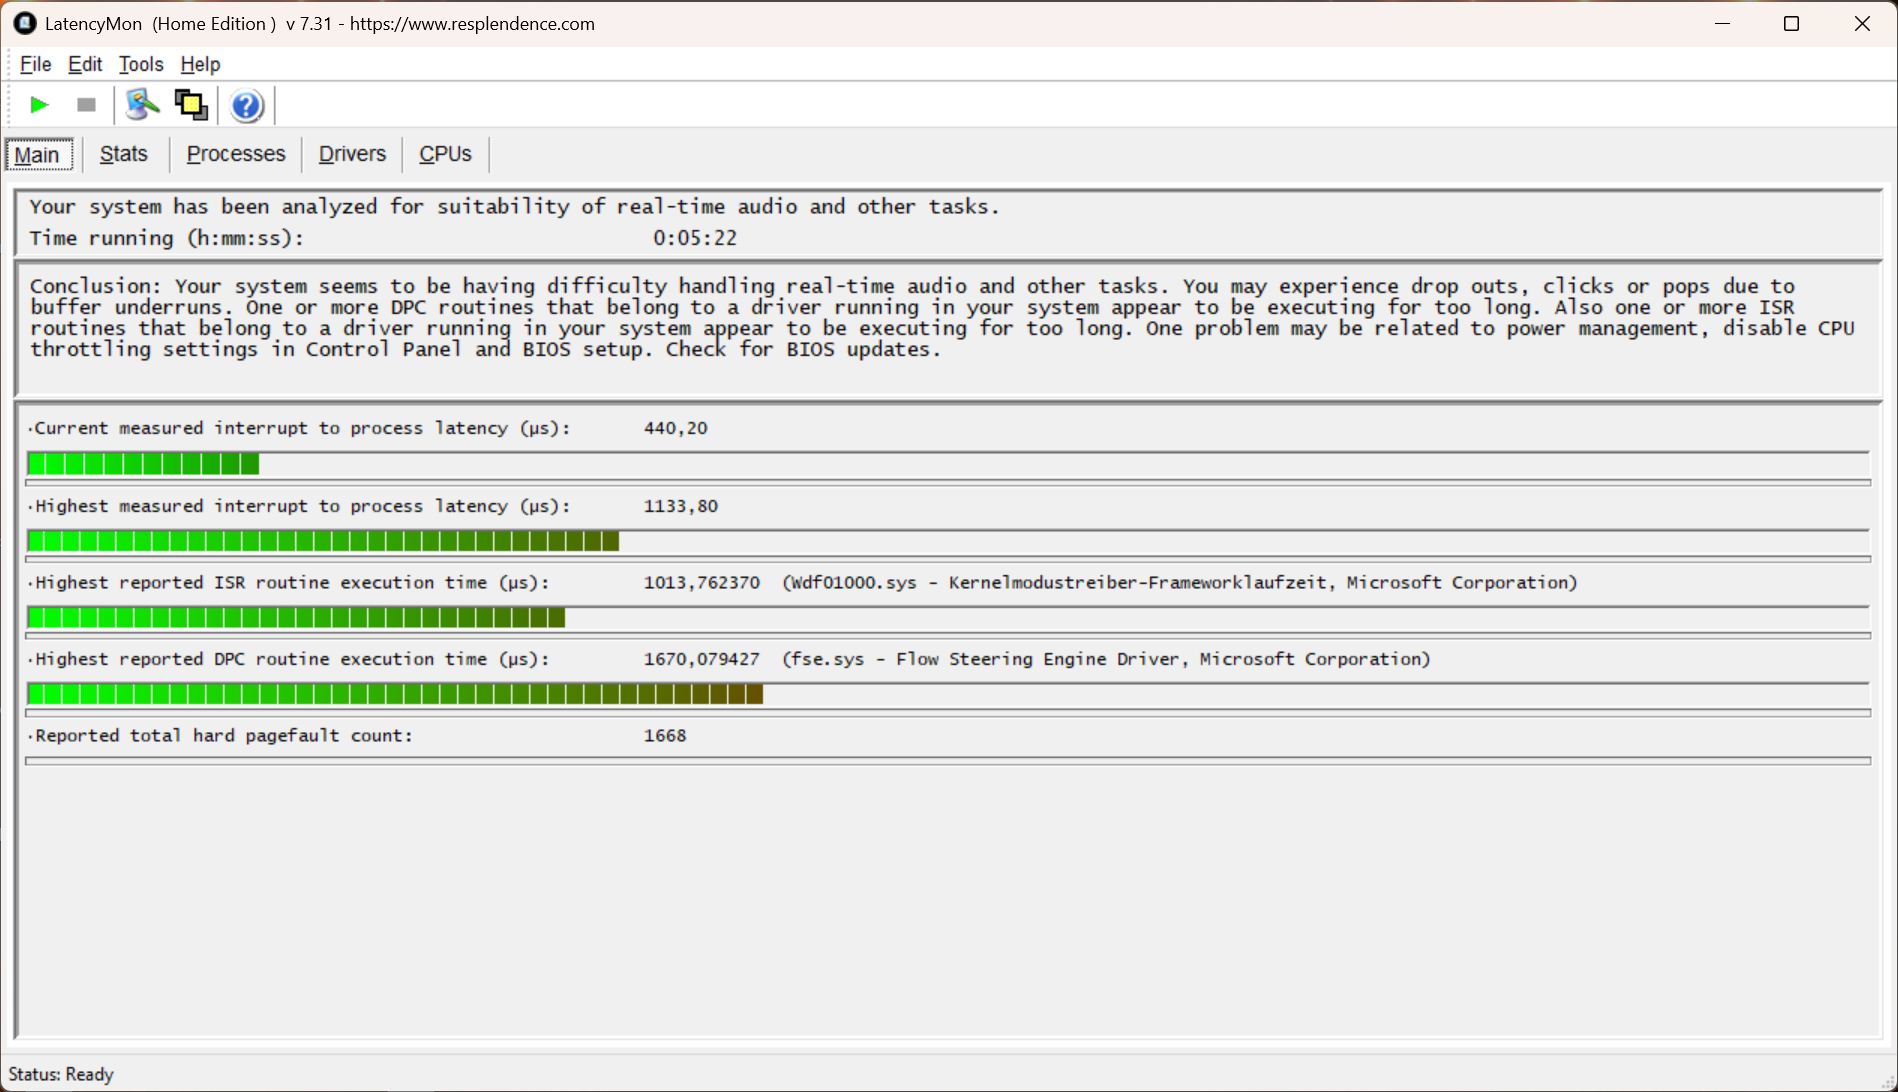This screenshot has height=1092, width=1898.
Task: Switch to the Processes tab
Action: [x=236, y=154]
